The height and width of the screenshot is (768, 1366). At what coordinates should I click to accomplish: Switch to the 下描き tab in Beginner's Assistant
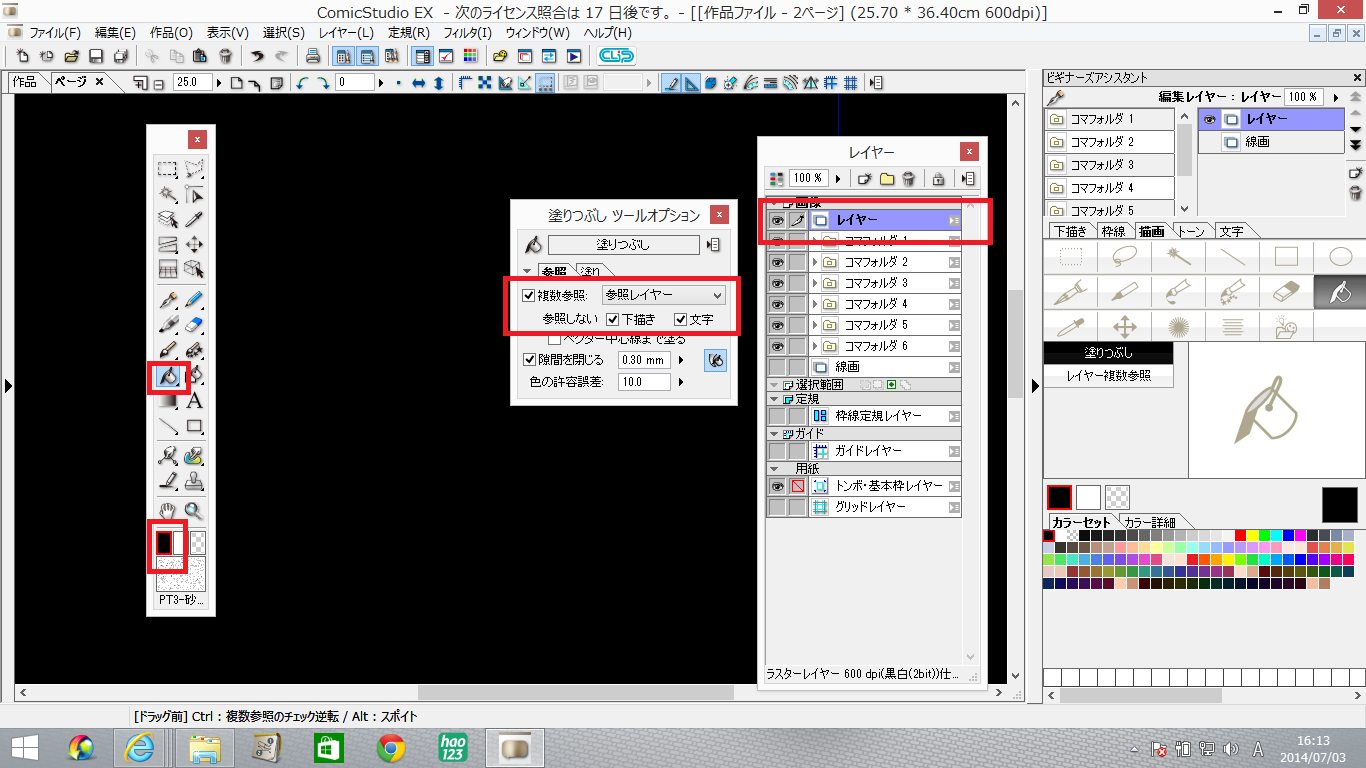pos(1071,232)
